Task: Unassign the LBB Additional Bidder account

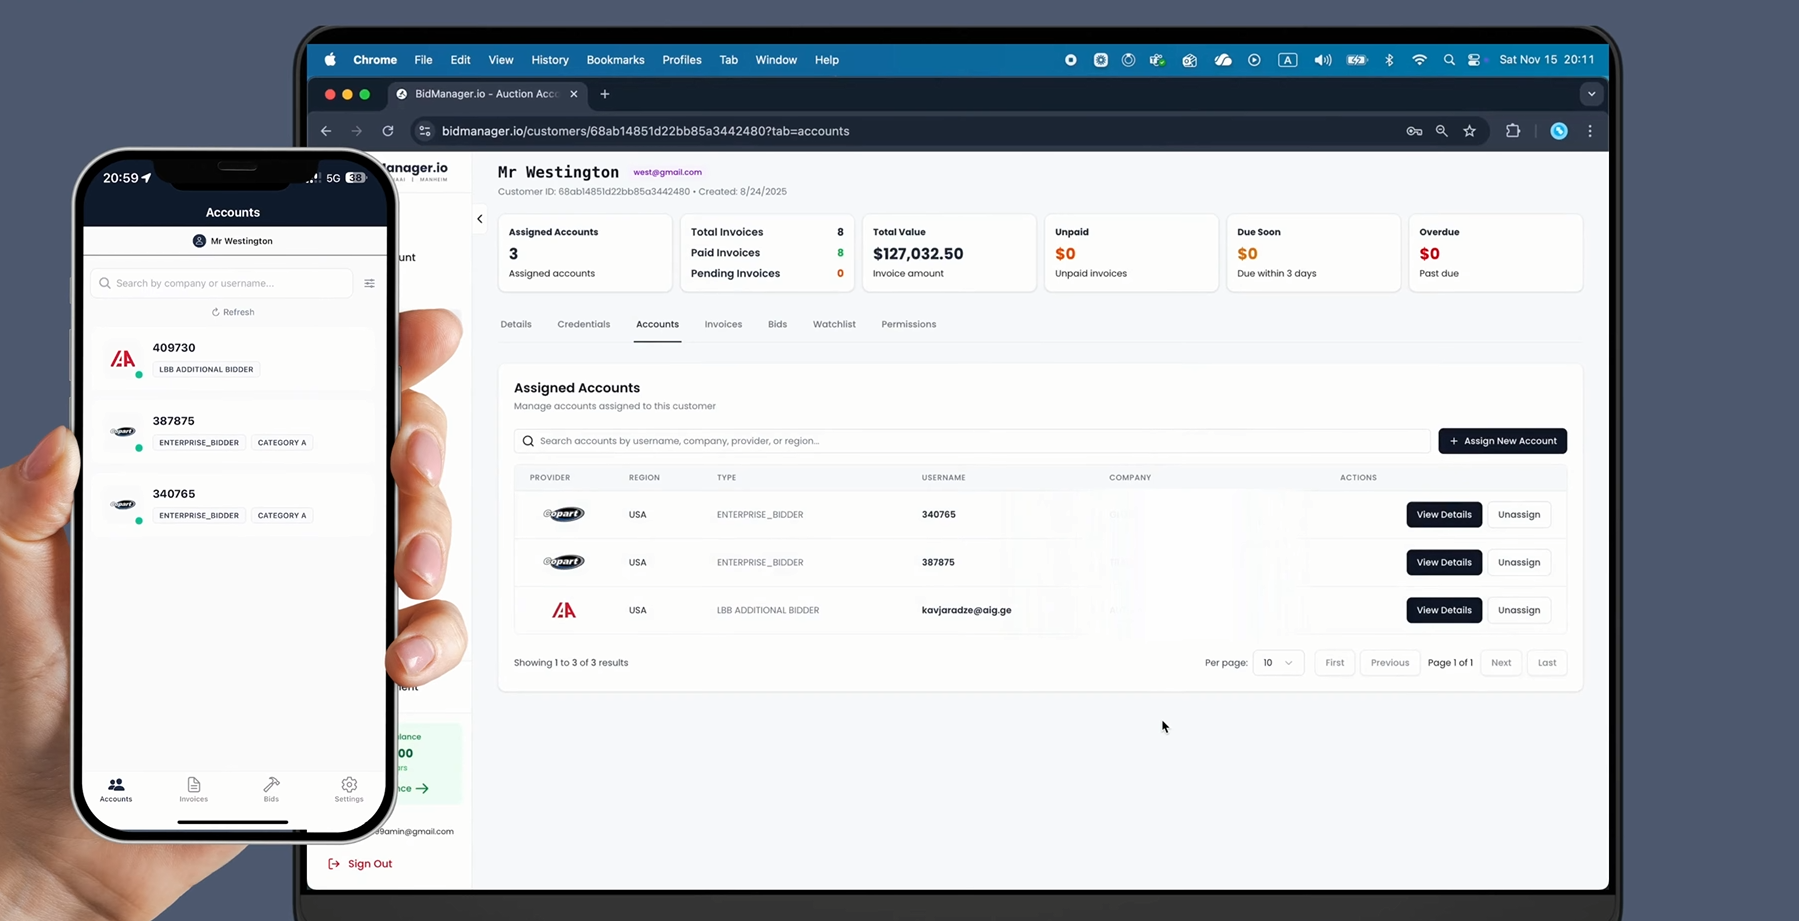Action: (1518, 610)
